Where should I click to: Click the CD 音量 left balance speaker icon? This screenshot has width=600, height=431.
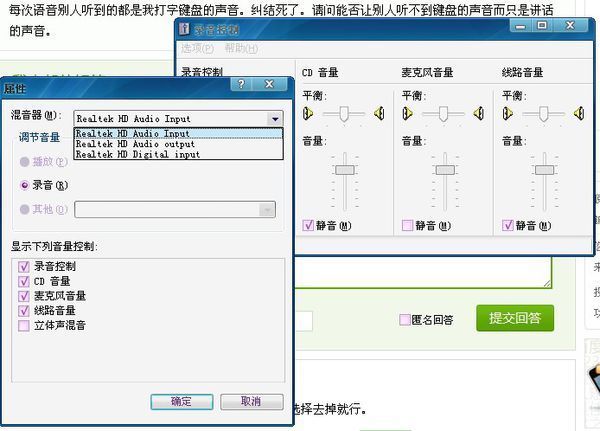click(x=308, y=113)
